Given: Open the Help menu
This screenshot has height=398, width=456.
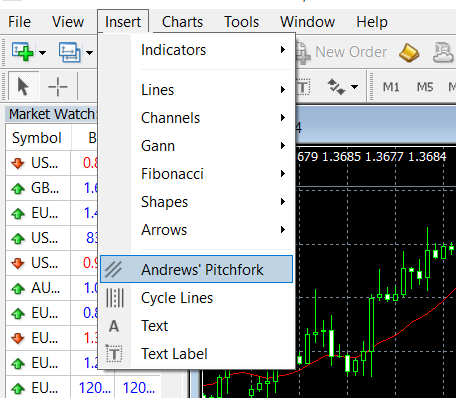Looking at the screenshot, I should coord(372,22).
